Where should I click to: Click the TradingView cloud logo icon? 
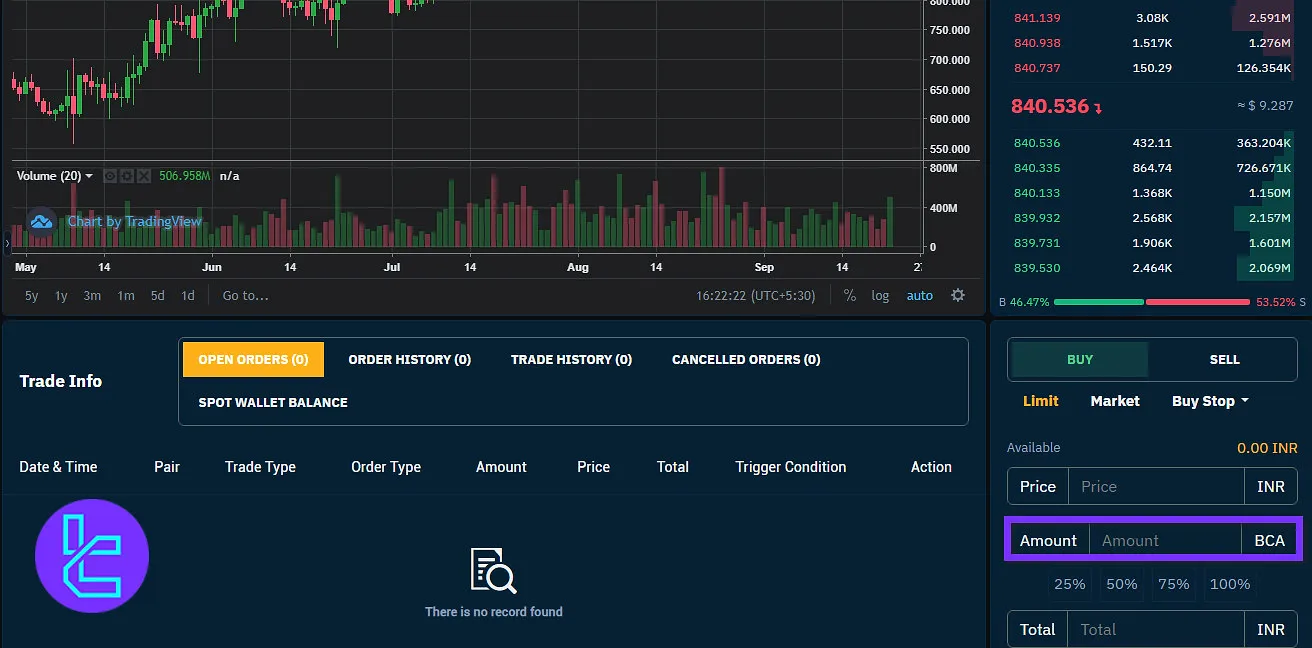click(x=41, y=221)
